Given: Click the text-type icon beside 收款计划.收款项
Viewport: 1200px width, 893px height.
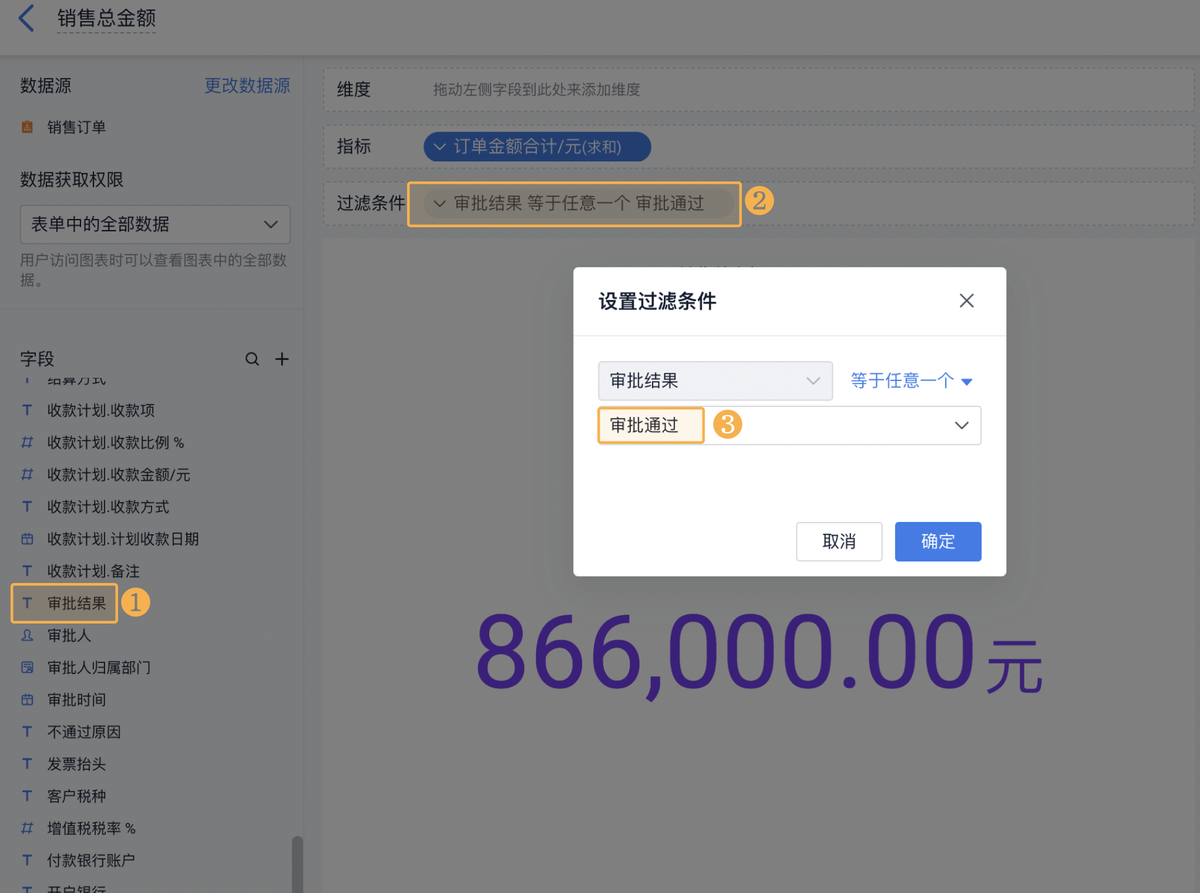Looking at the screenshot, I should click(27, 411).
